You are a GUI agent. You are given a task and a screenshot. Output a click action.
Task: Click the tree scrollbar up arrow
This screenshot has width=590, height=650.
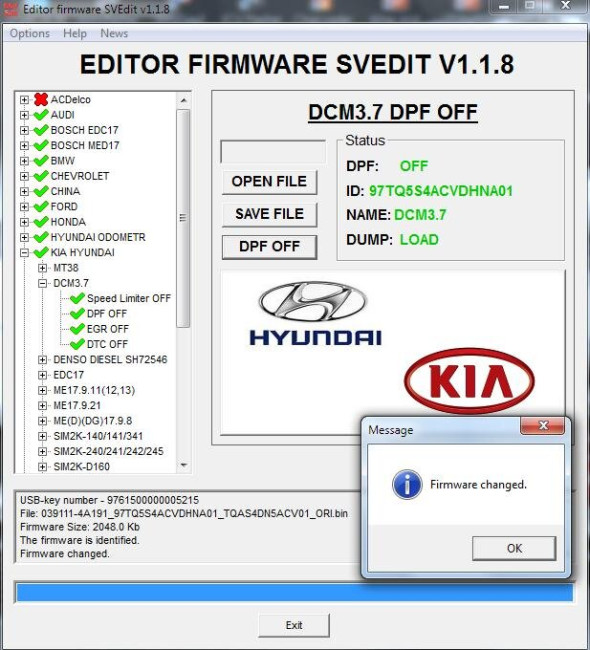pos(183,100)
